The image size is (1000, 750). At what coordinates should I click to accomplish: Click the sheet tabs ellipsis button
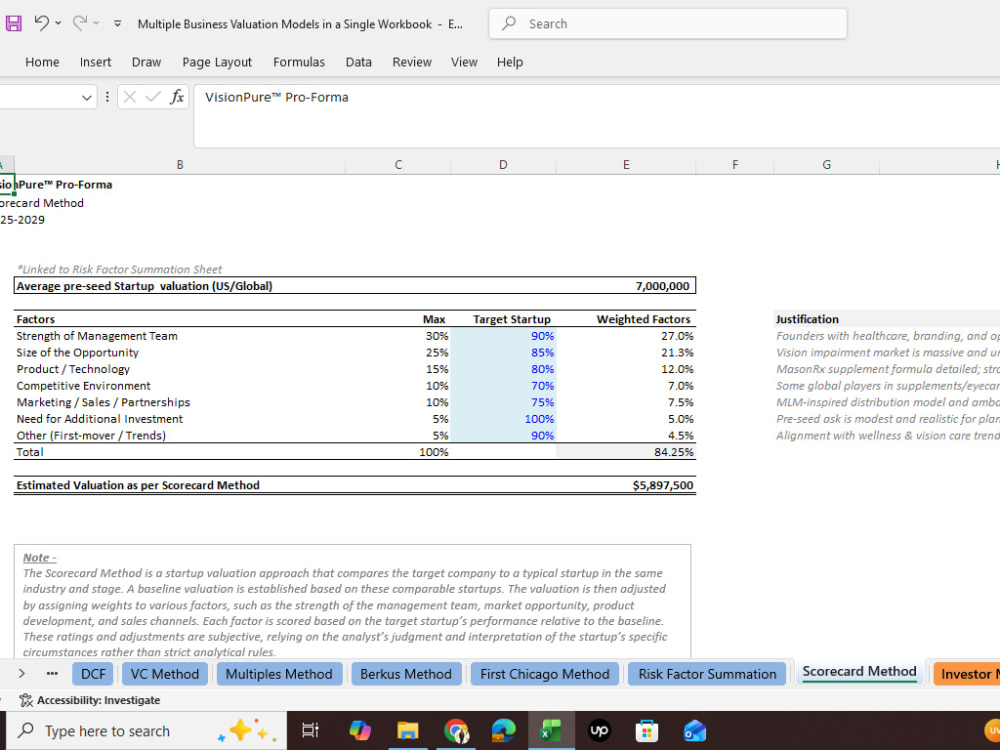coord(52,673)
